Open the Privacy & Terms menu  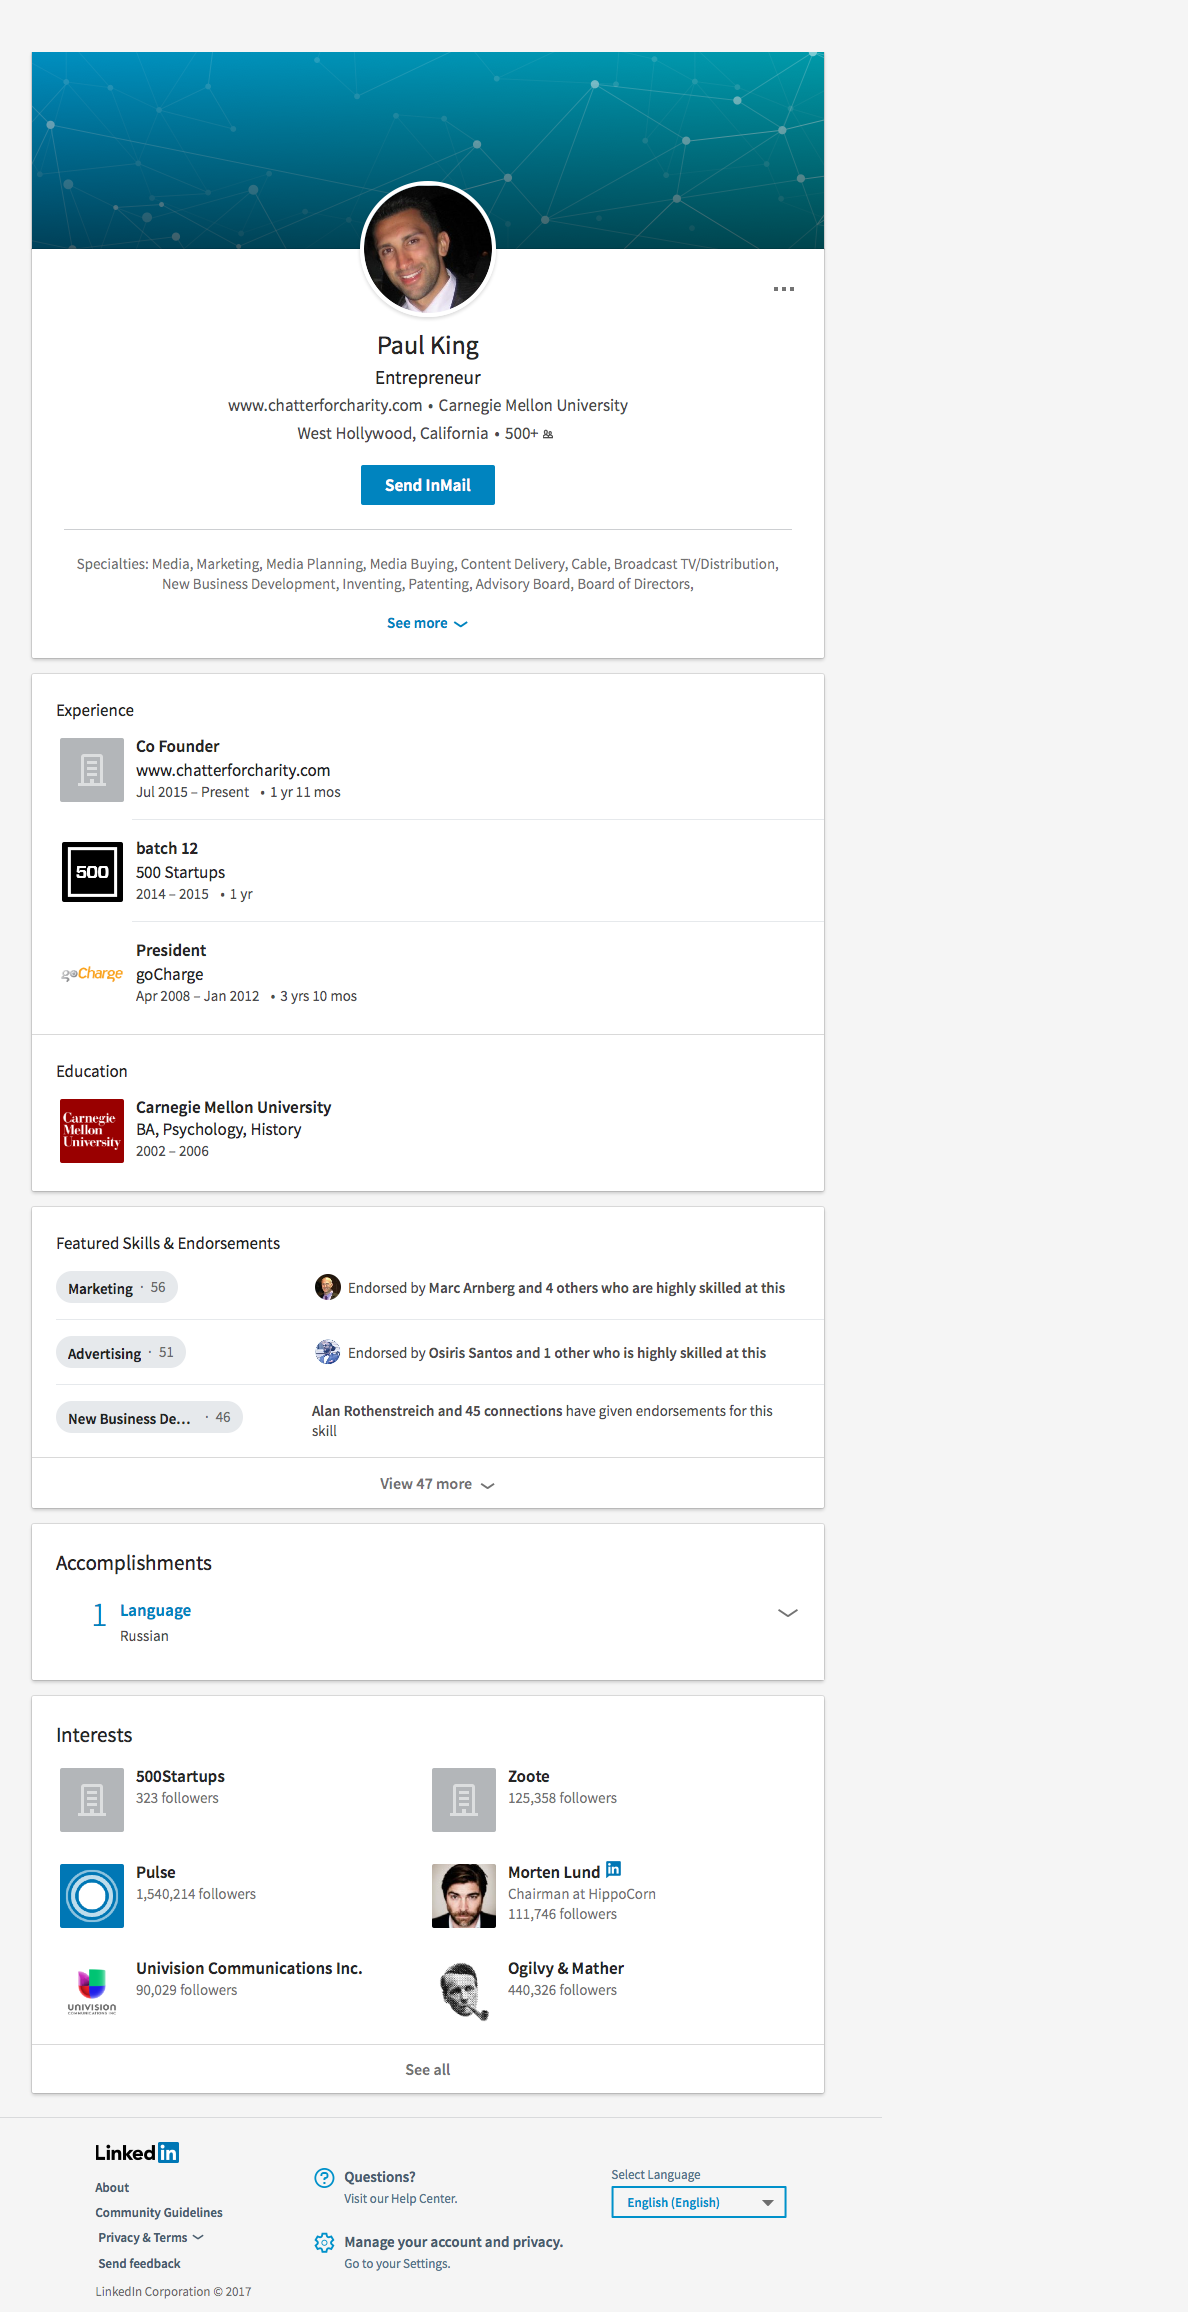[150, 2238]
